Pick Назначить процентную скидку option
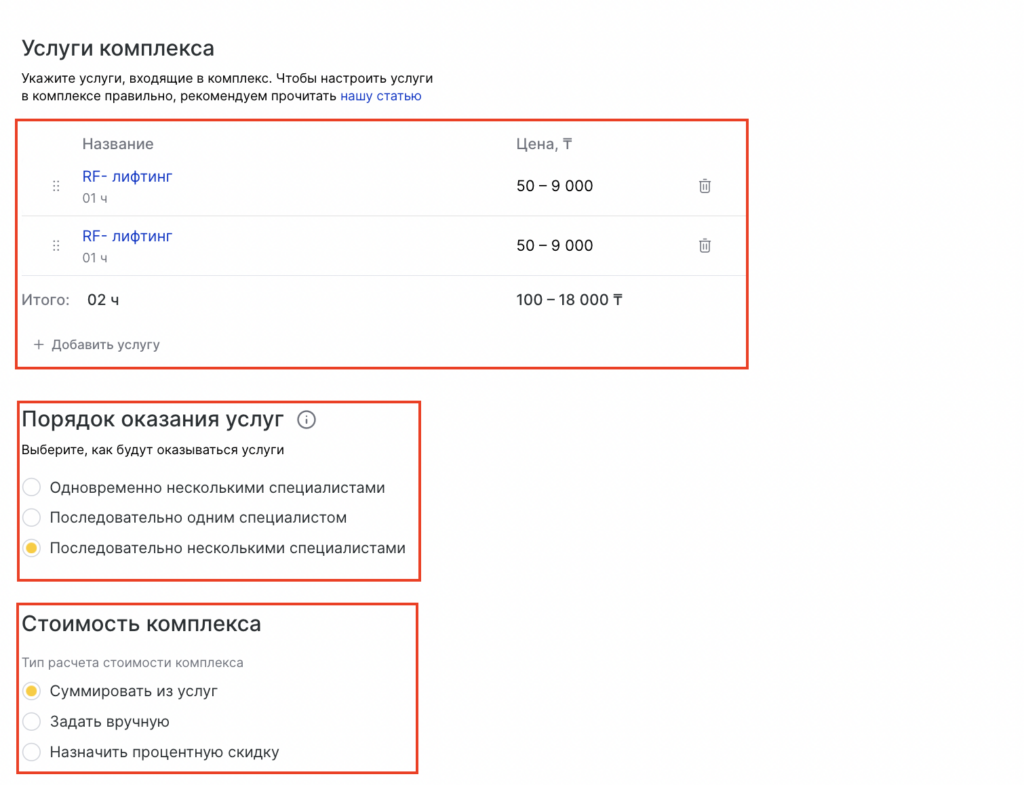This screenshot has width=1024, height=785. (x=32, y=752)
